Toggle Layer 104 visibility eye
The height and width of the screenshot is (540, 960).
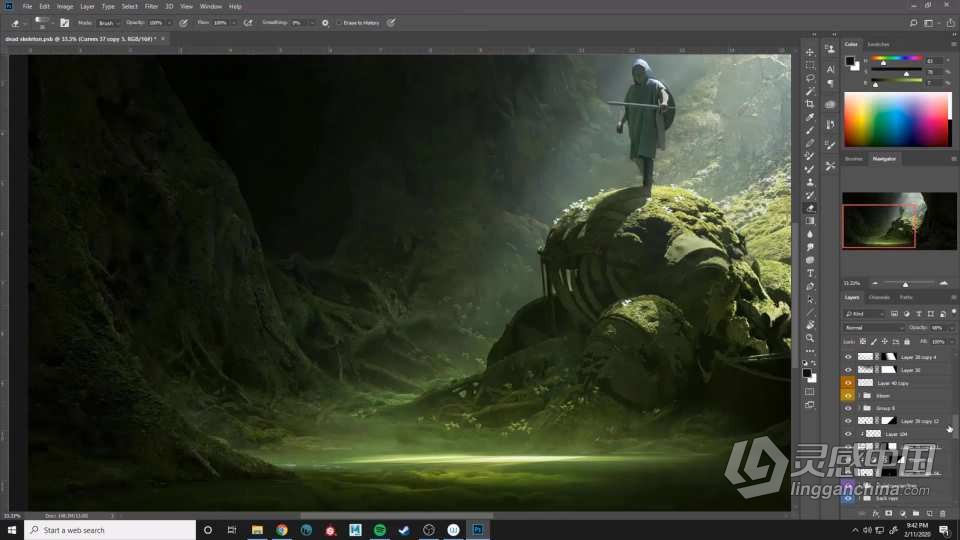[x=848, y=434]
